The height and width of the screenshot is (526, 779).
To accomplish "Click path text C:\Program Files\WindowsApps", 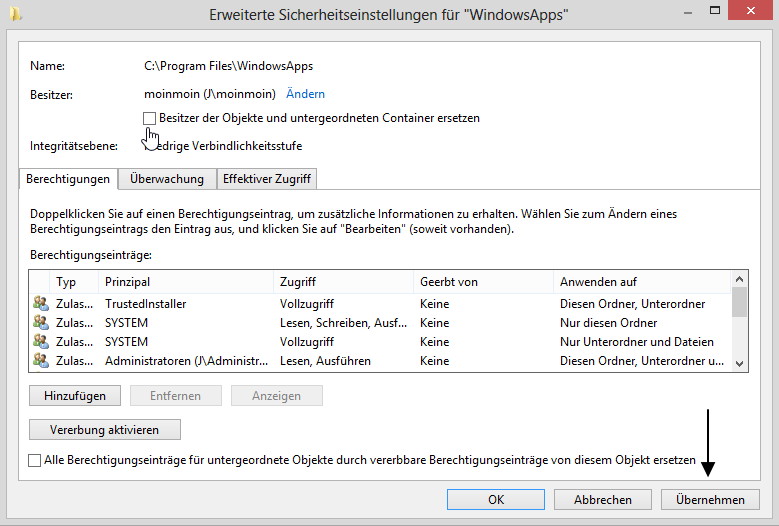I will tap(229, 66).
